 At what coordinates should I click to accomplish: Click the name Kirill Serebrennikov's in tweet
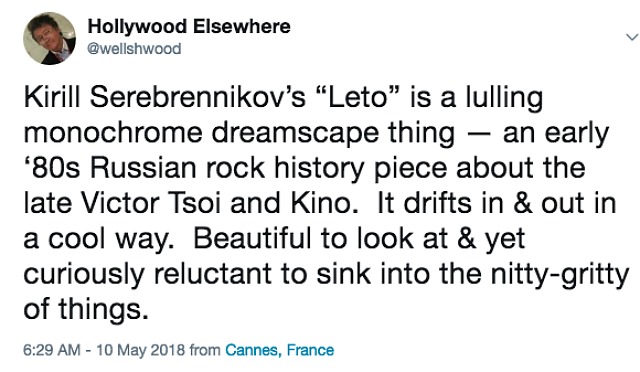(x=165, y=98)
